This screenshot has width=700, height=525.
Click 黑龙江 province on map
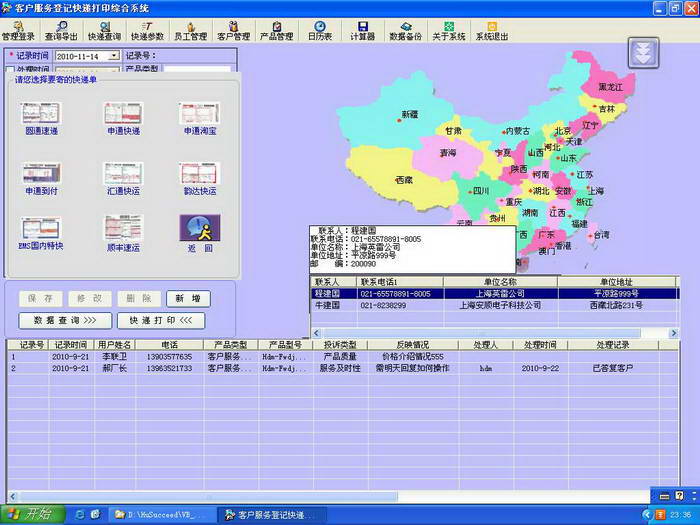610,87
